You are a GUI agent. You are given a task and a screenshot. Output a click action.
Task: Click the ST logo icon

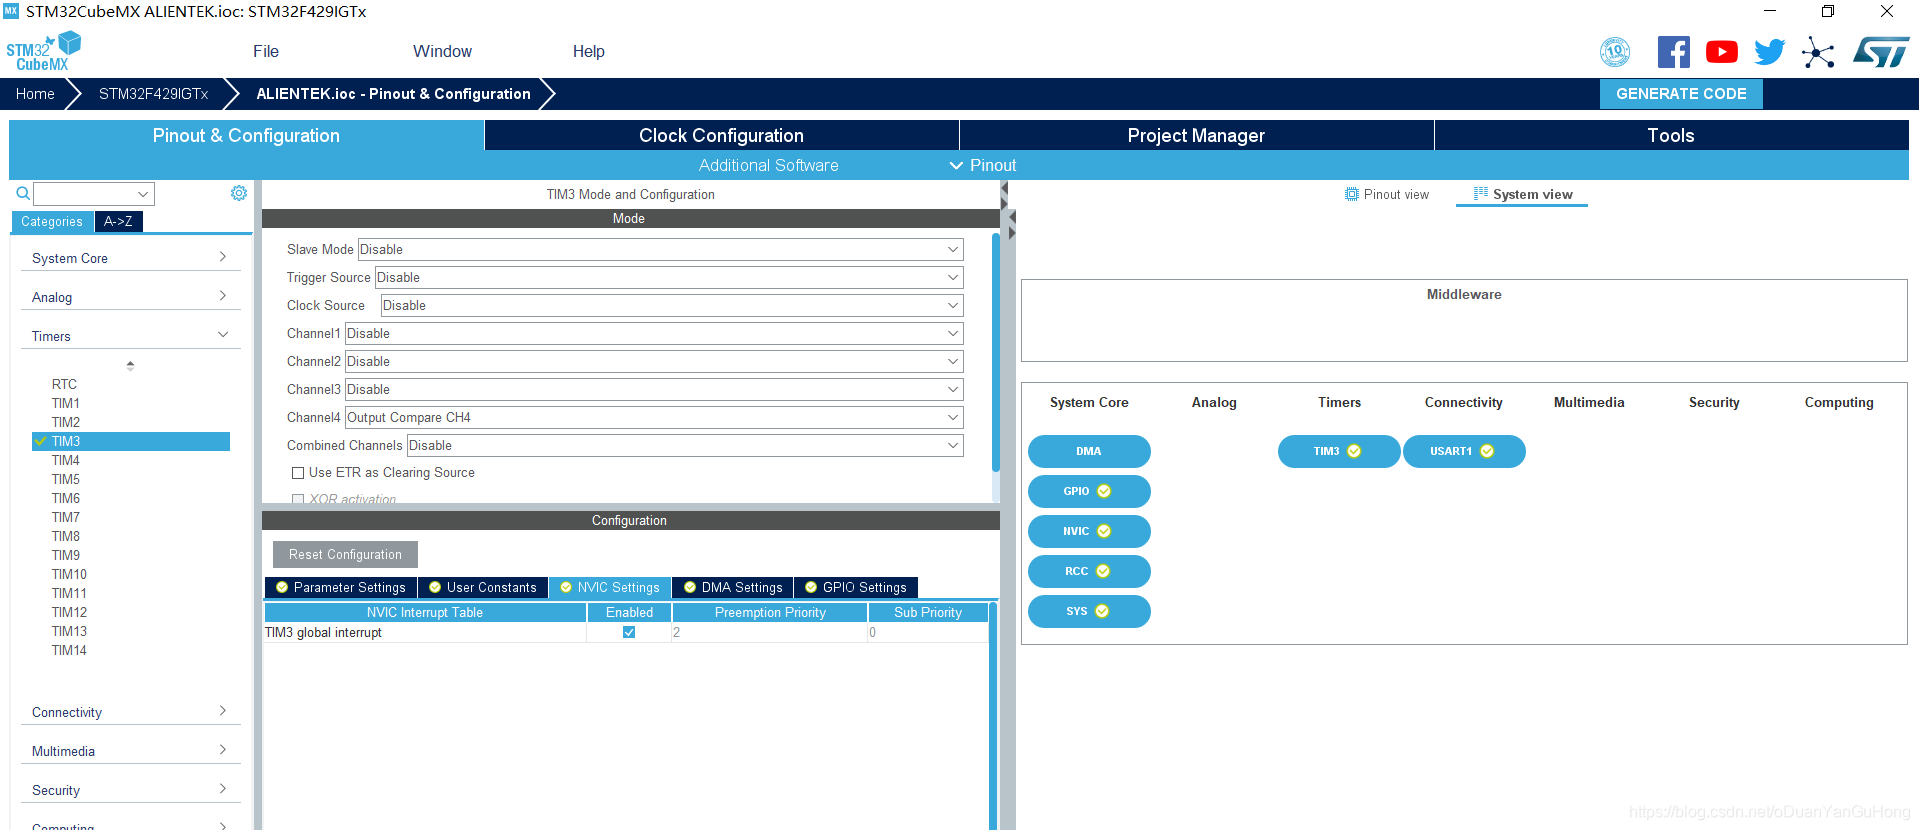pos(1881,52)
